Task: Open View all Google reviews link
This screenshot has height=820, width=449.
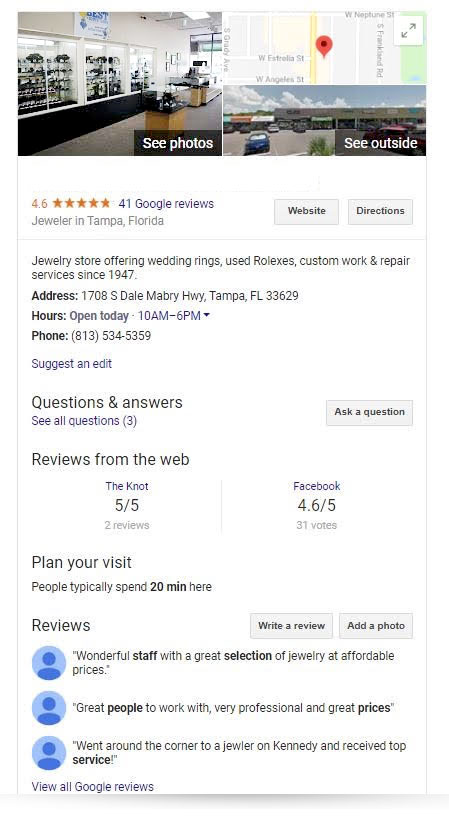Action: (x=93, y=787)
